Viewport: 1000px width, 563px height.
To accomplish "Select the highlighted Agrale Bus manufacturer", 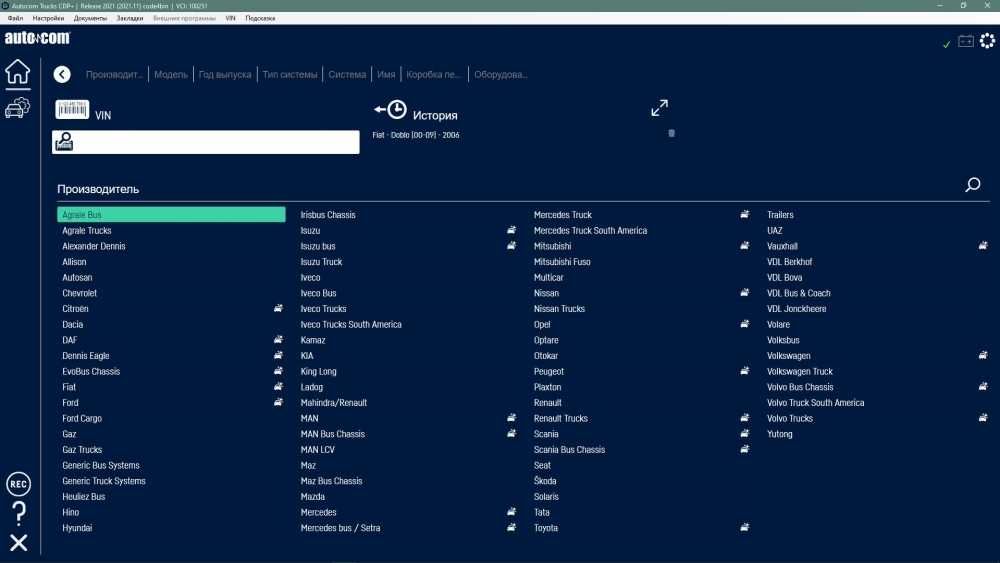I will pos(172,214).
